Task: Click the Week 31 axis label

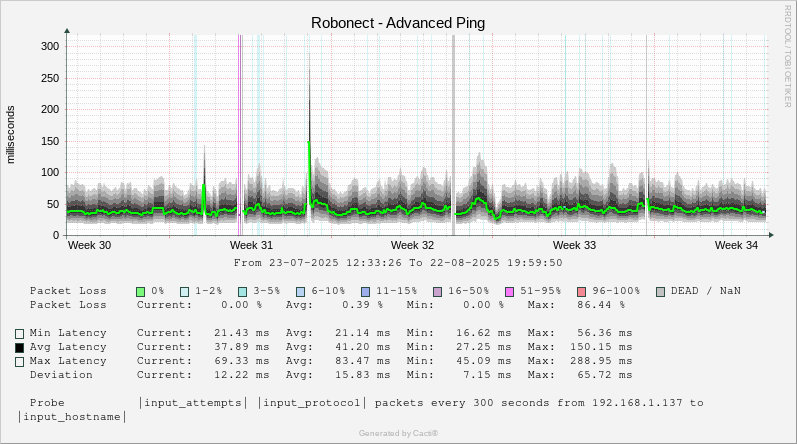Action: (251, 245)
